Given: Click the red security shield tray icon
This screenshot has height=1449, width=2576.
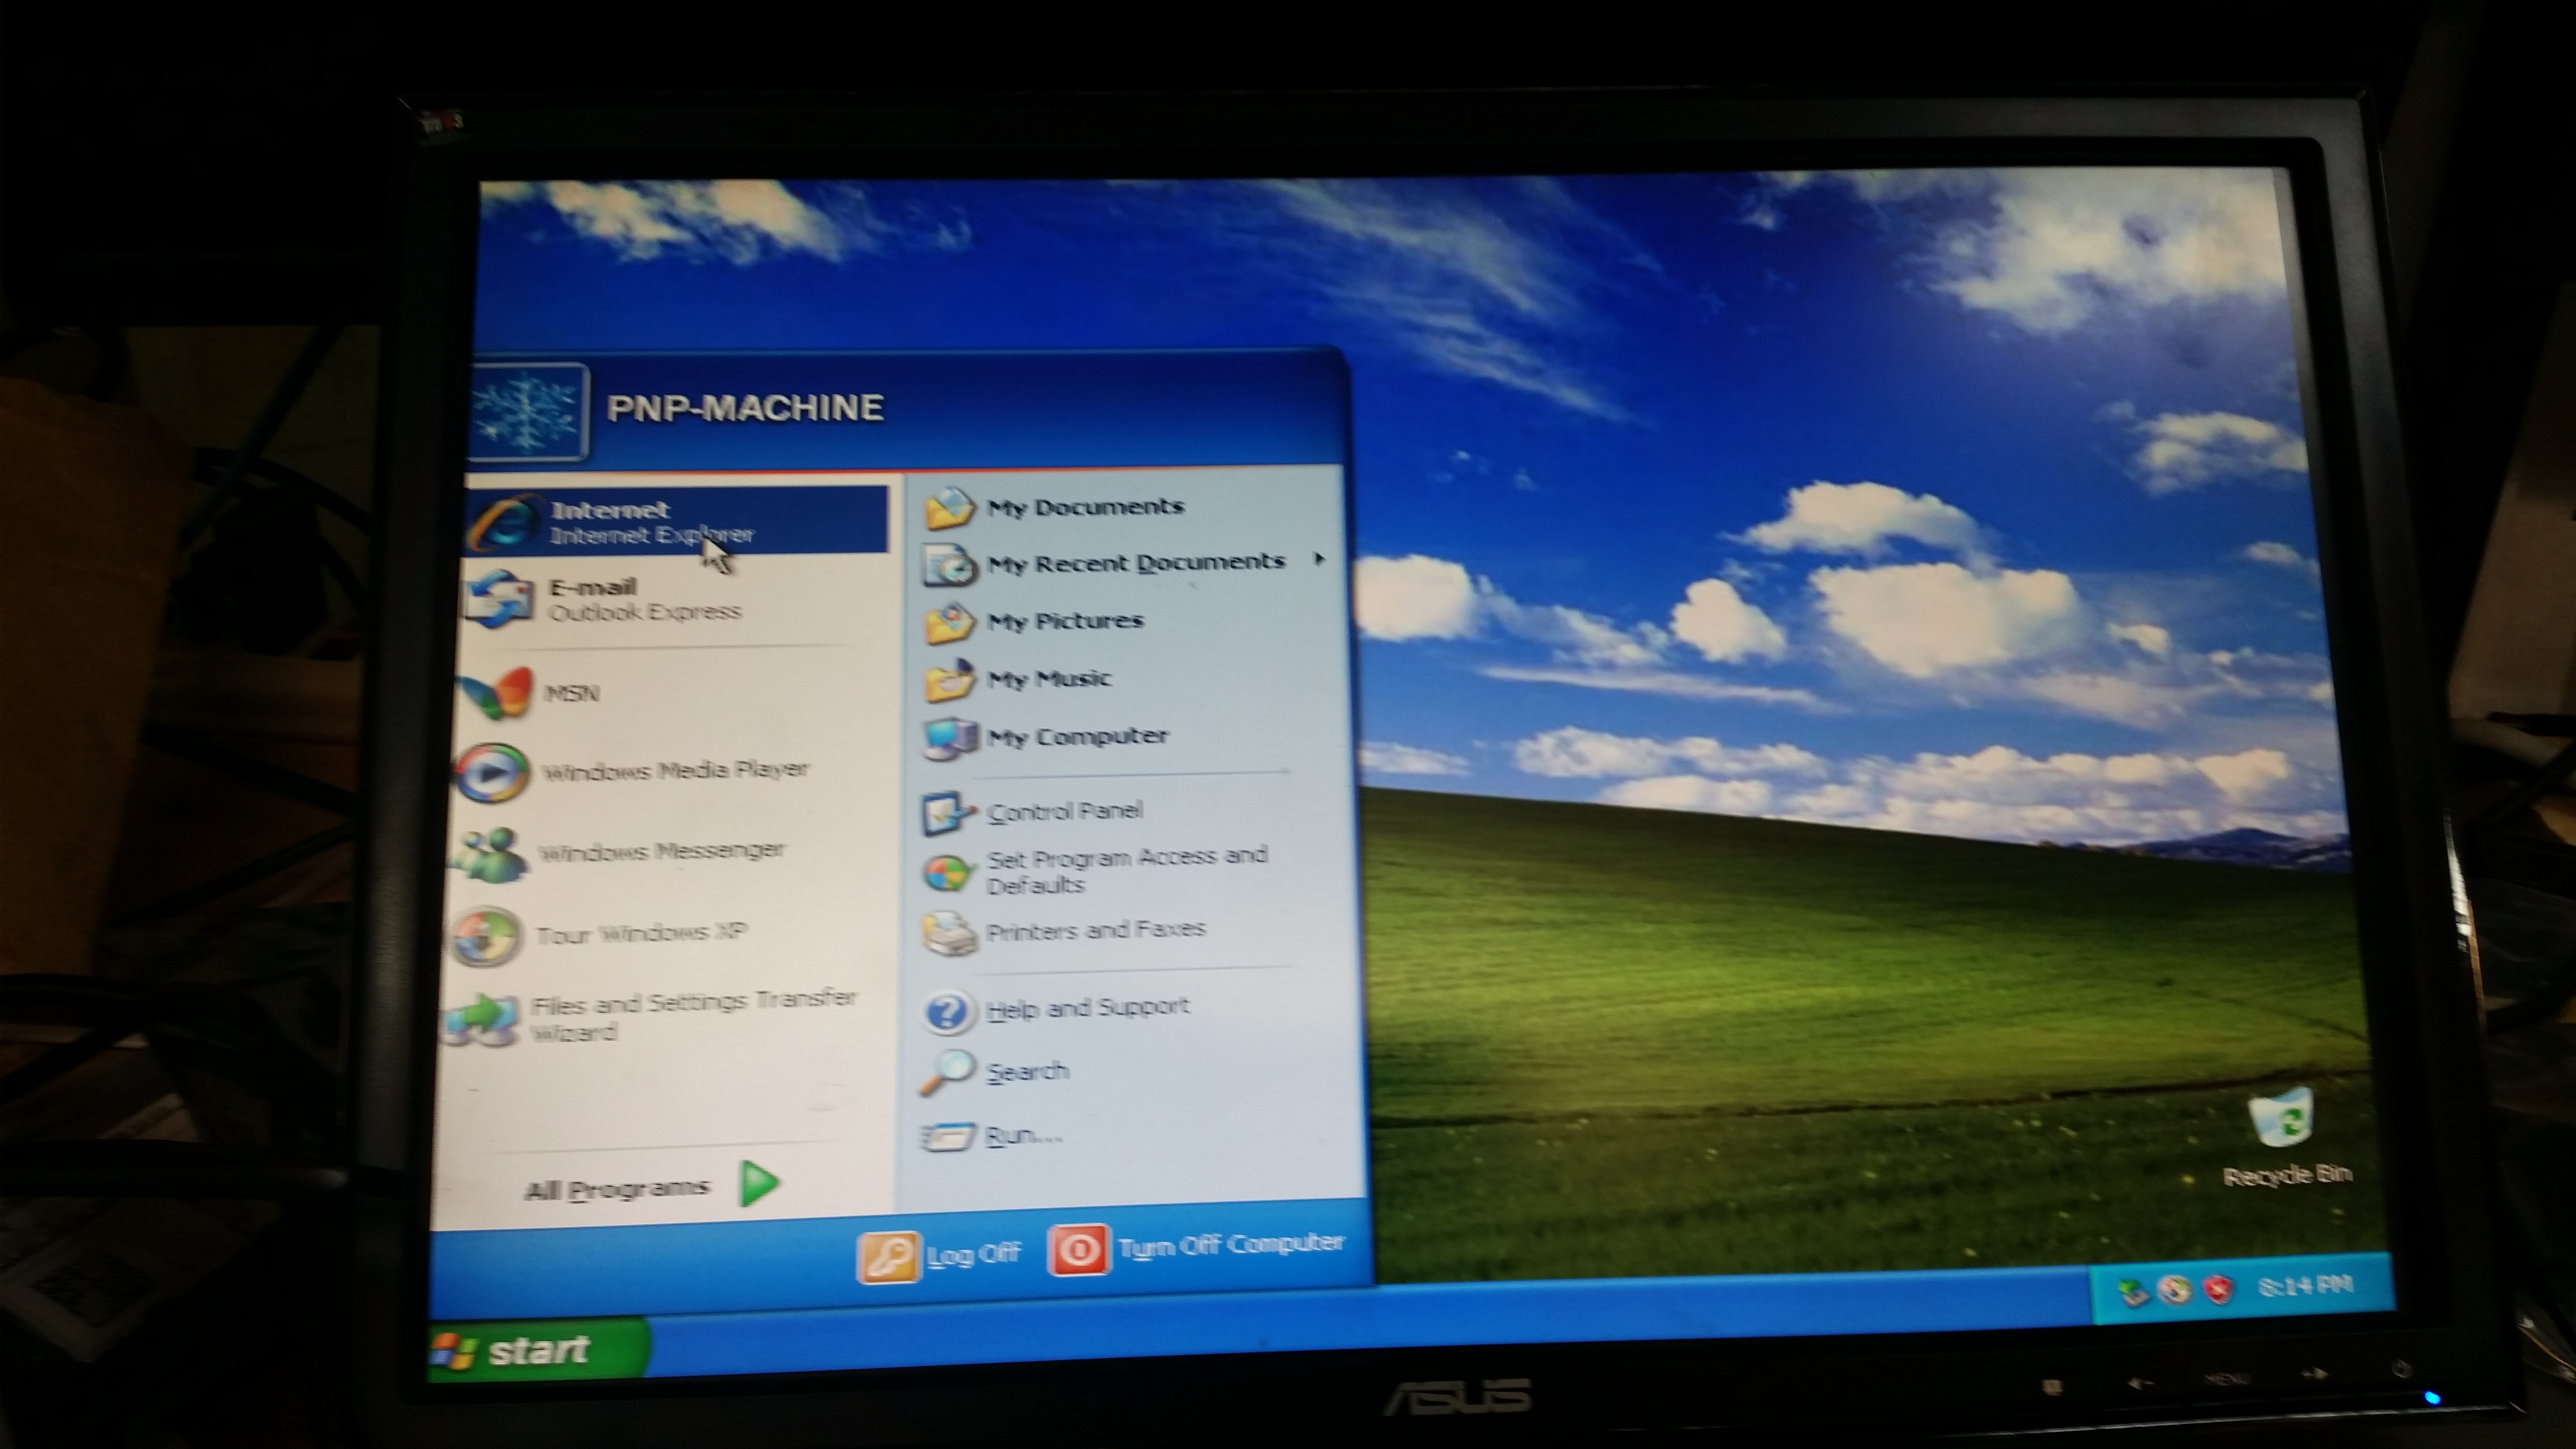Looking at the screenshot, I should click(x=2220, y=1290).
